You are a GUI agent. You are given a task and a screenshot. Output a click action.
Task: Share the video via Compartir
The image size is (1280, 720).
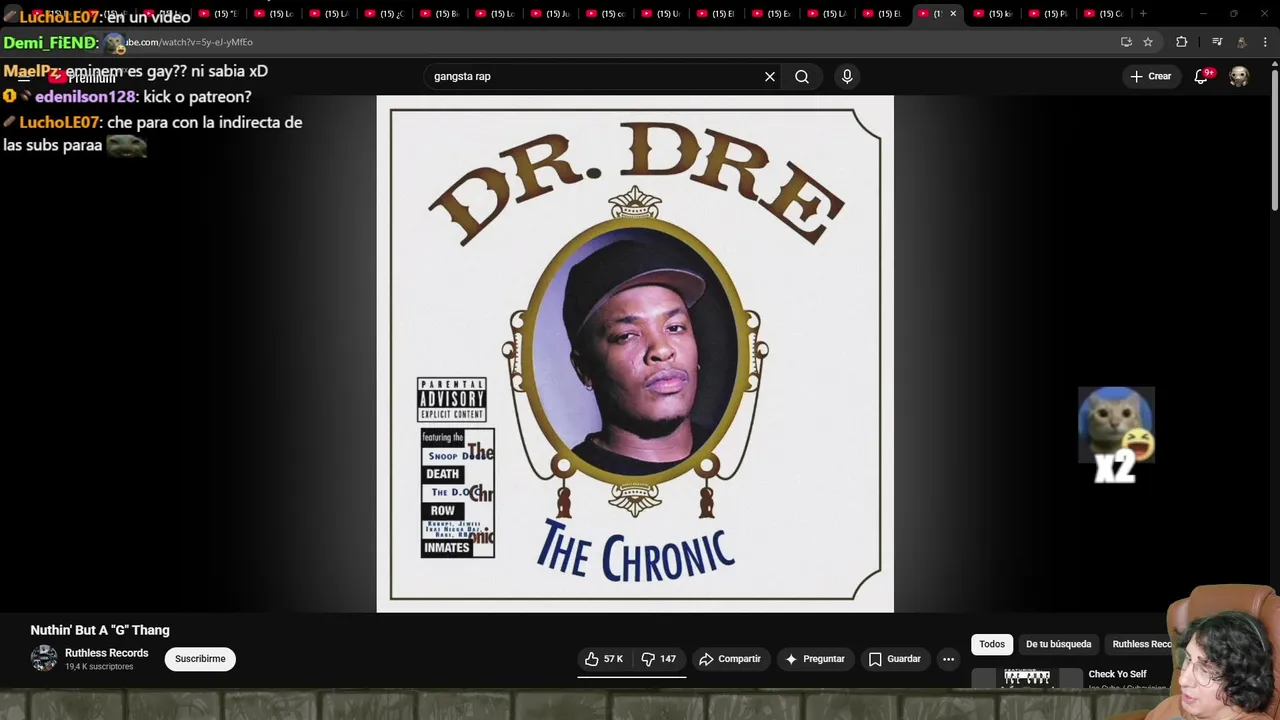[x=730, y=659]
